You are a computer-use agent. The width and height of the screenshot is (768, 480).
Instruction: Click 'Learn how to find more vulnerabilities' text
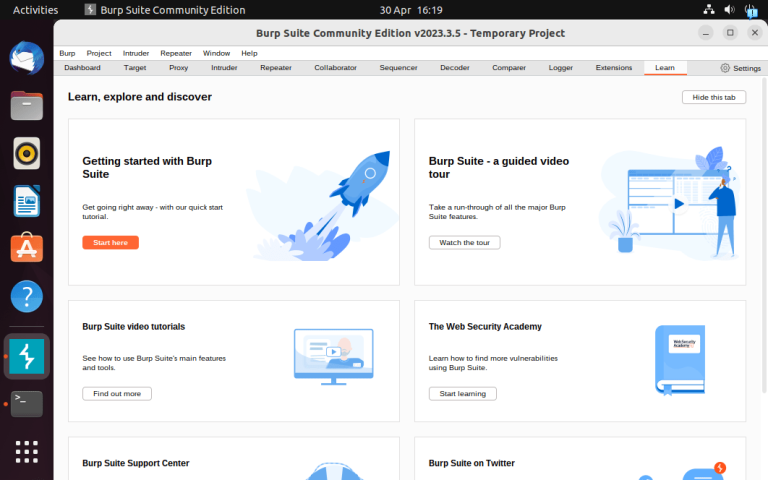coord(493,363)
